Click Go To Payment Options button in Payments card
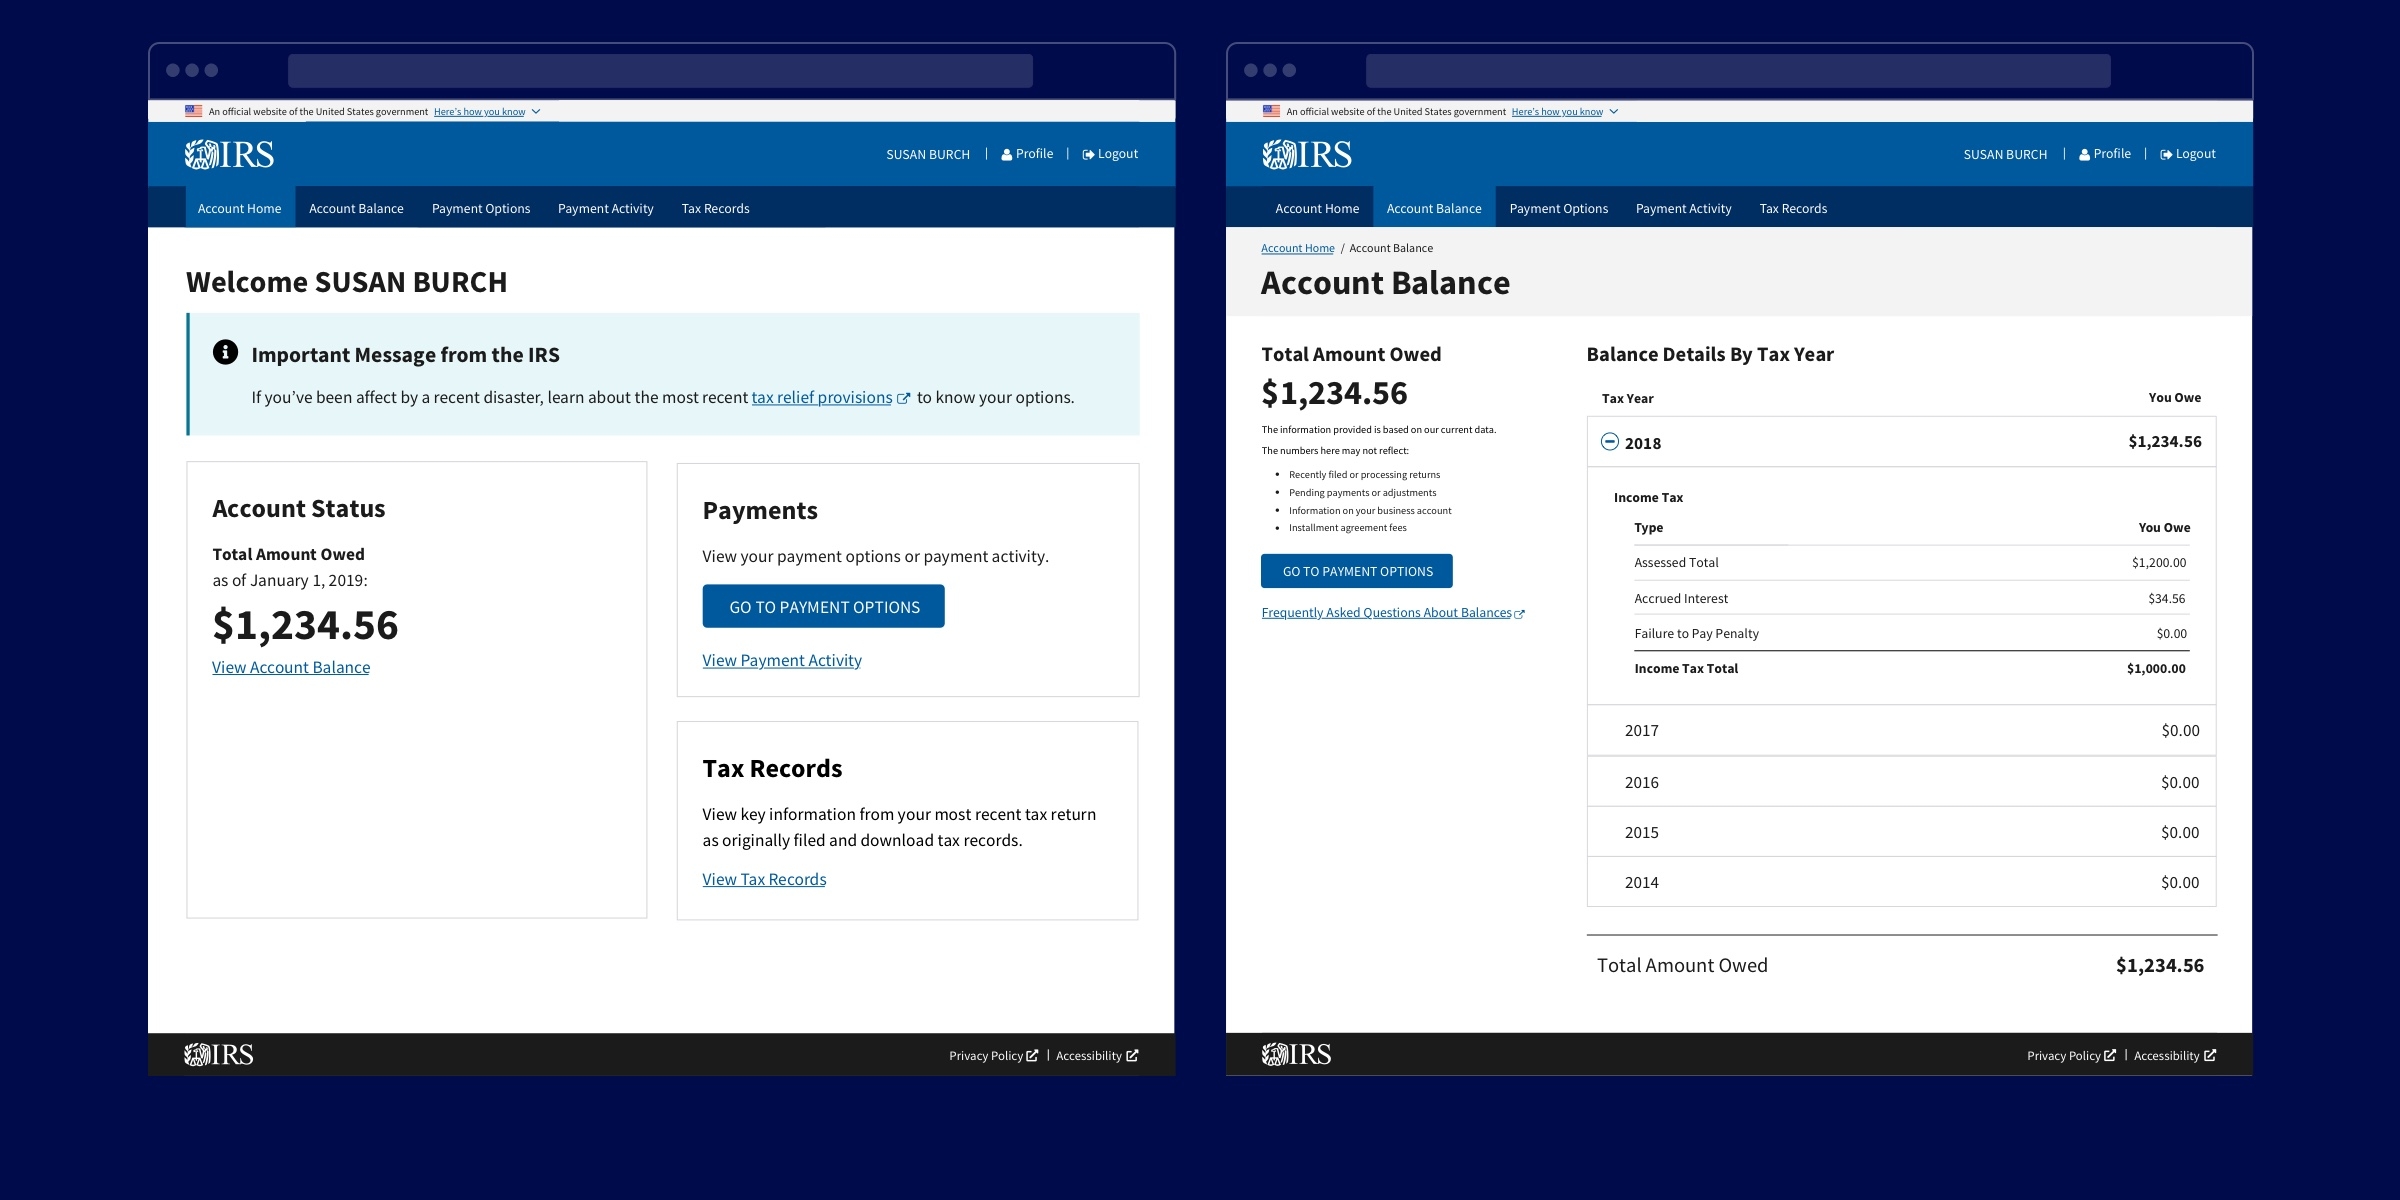The height and width of the screenshot is (1200, 2400). [x=823, y=607]
